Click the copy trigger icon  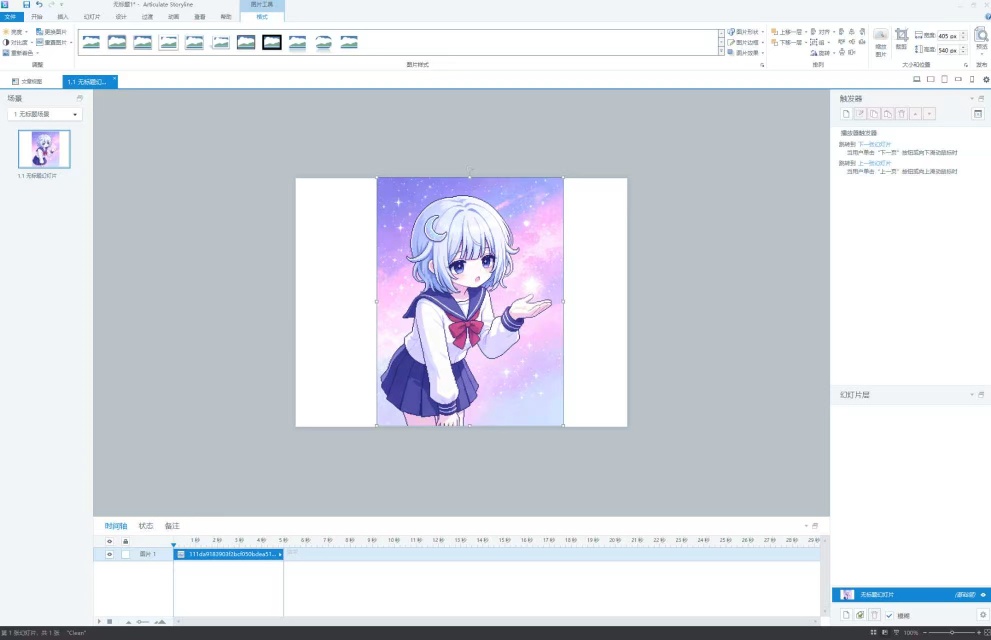point(874,114)
